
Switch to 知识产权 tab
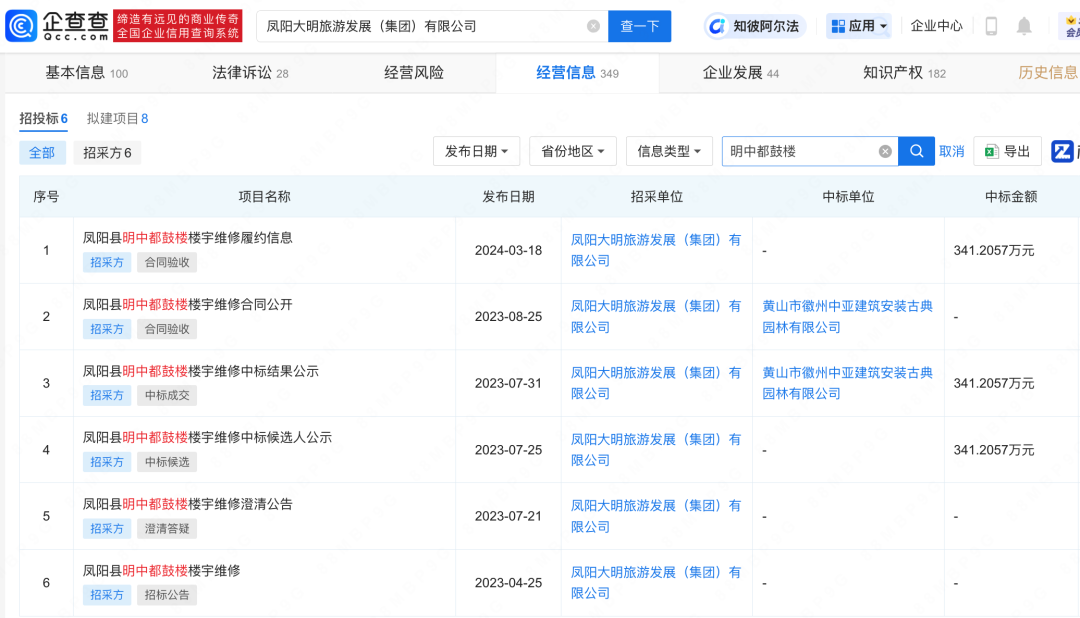[904, 73]
